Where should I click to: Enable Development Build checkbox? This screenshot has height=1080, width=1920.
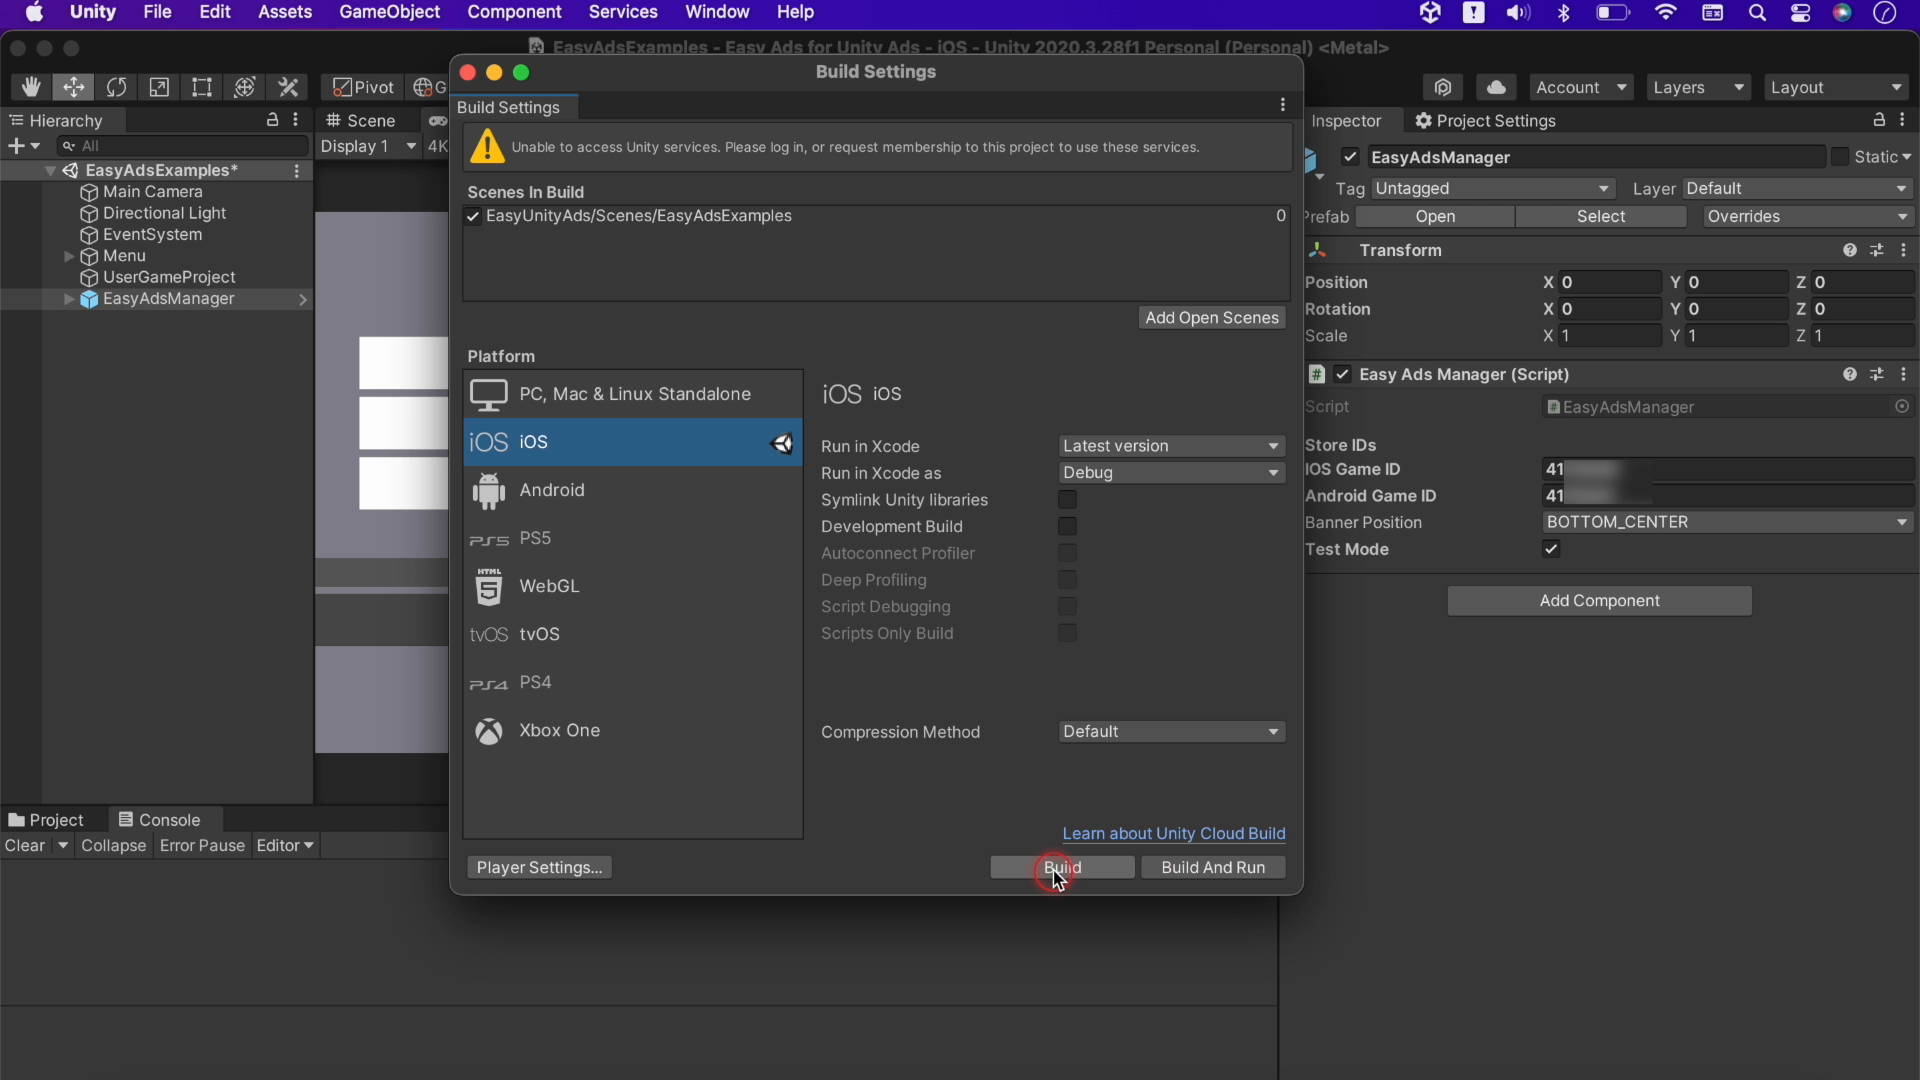tap(1067, 526)
